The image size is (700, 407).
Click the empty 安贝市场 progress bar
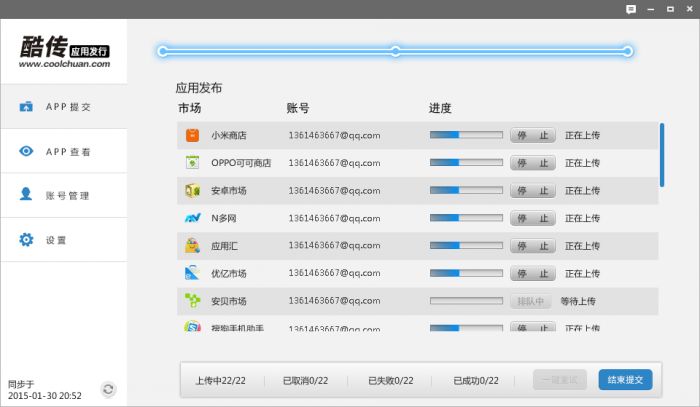[466, 301]
